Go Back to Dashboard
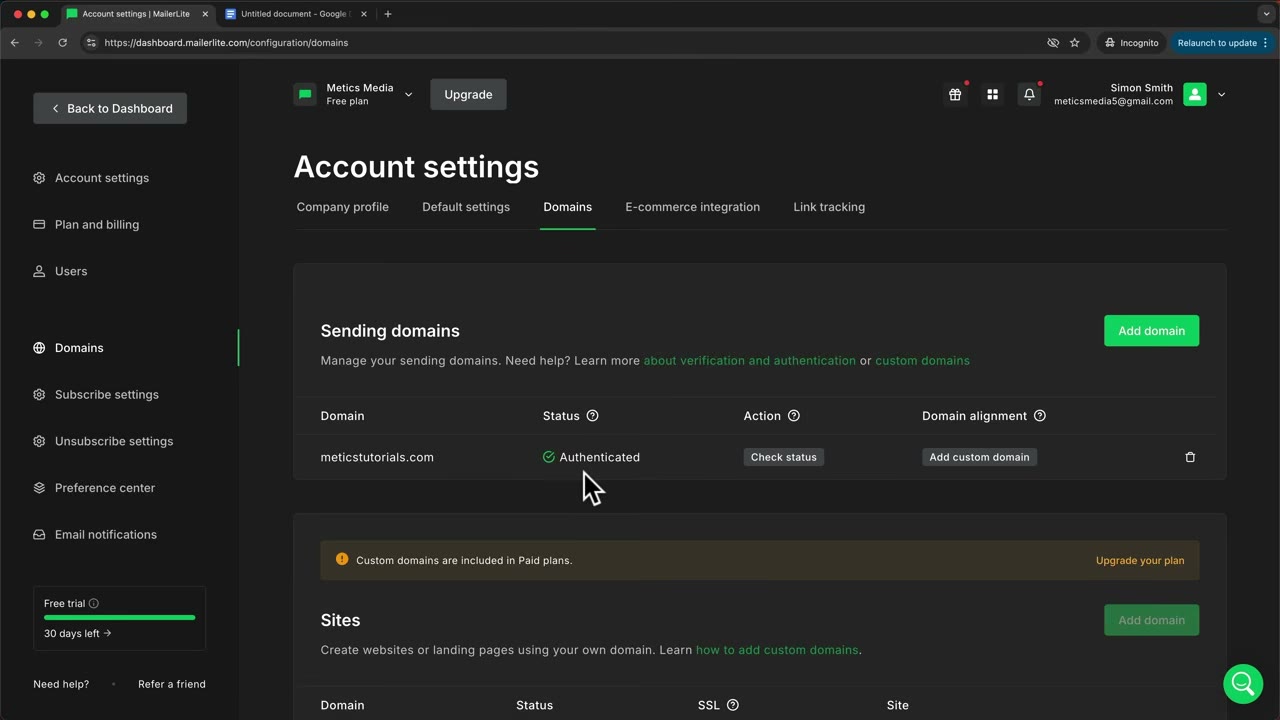 [110, 108]
